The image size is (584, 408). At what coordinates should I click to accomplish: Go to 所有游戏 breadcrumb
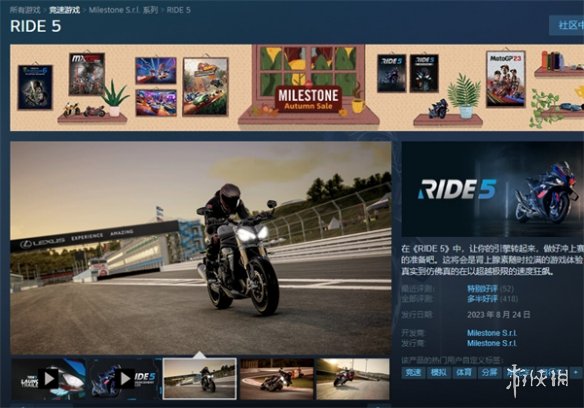coord(25,10)
